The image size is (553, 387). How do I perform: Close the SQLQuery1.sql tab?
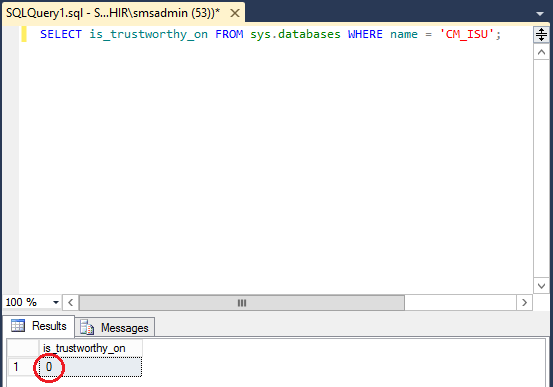tap(235, 13)
